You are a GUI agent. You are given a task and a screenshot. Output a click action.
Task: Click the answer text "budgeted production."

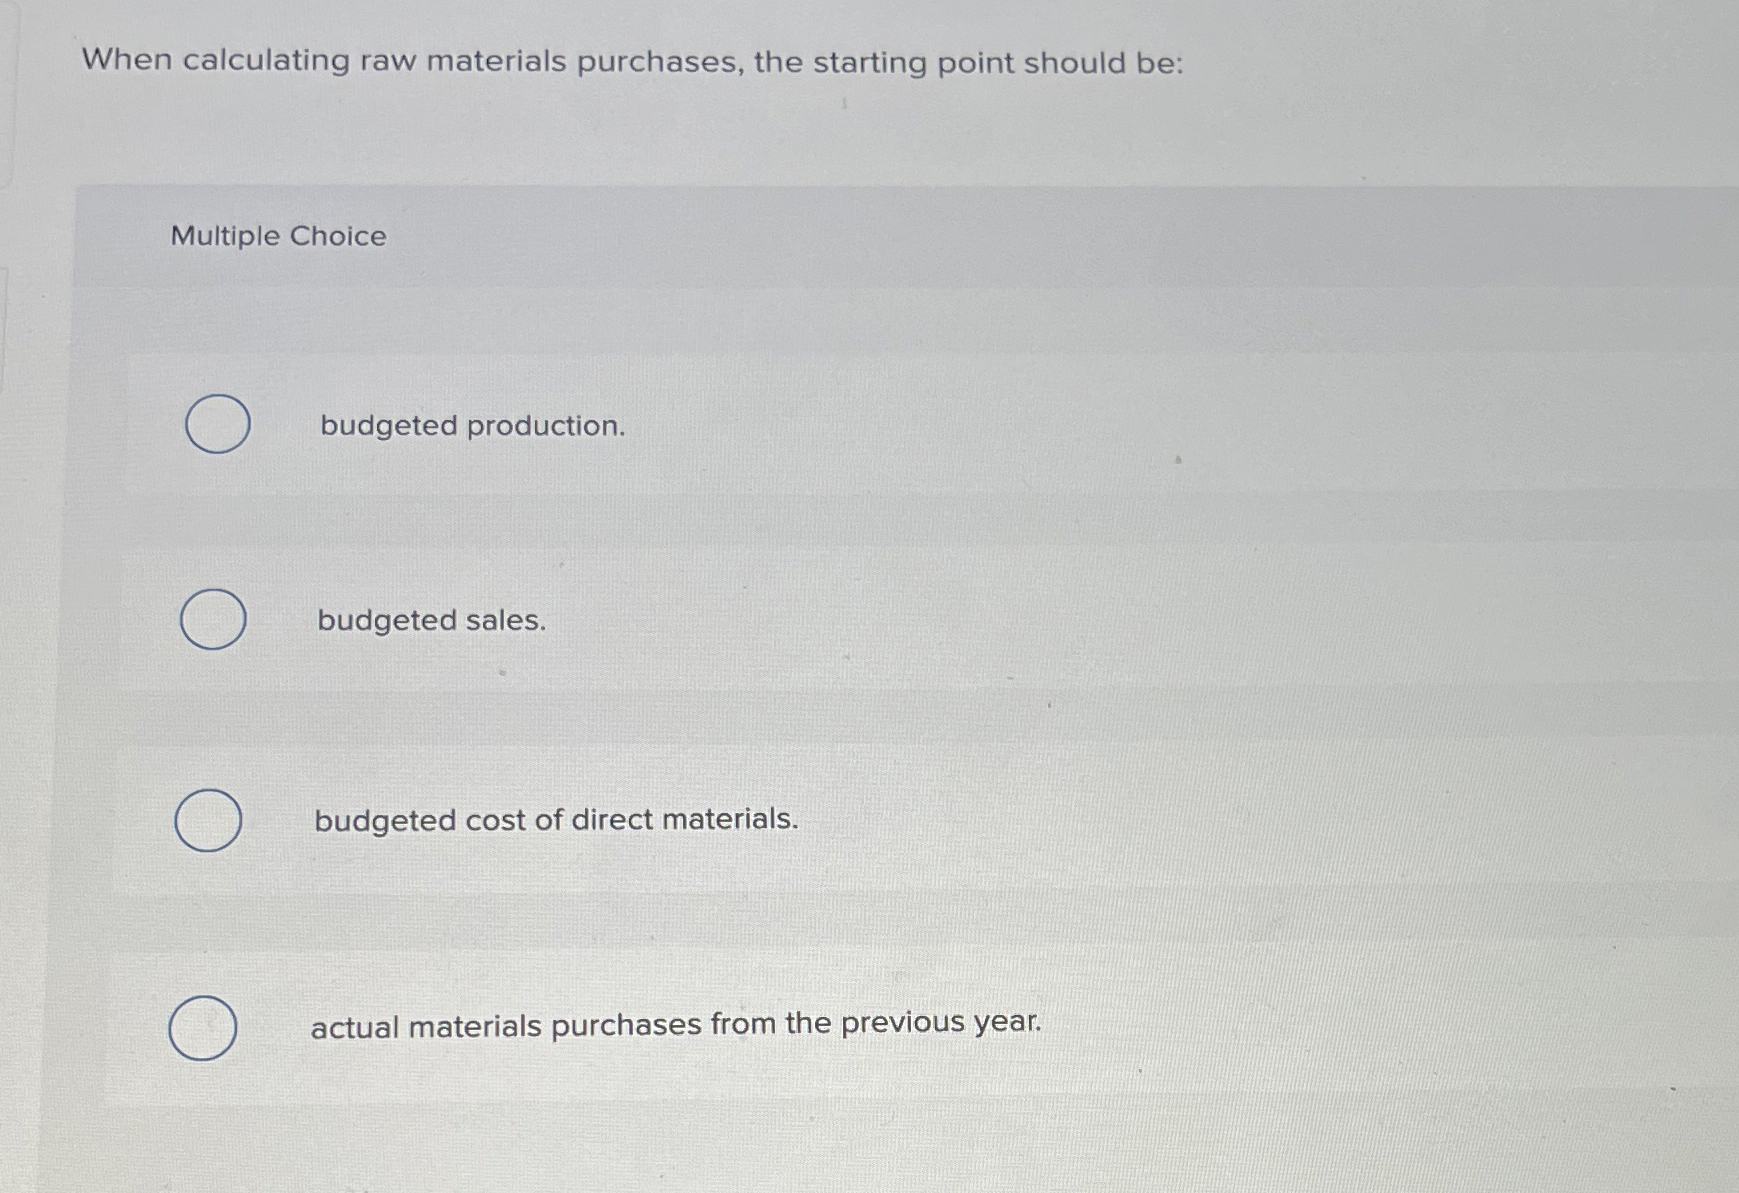coord(472,427)
